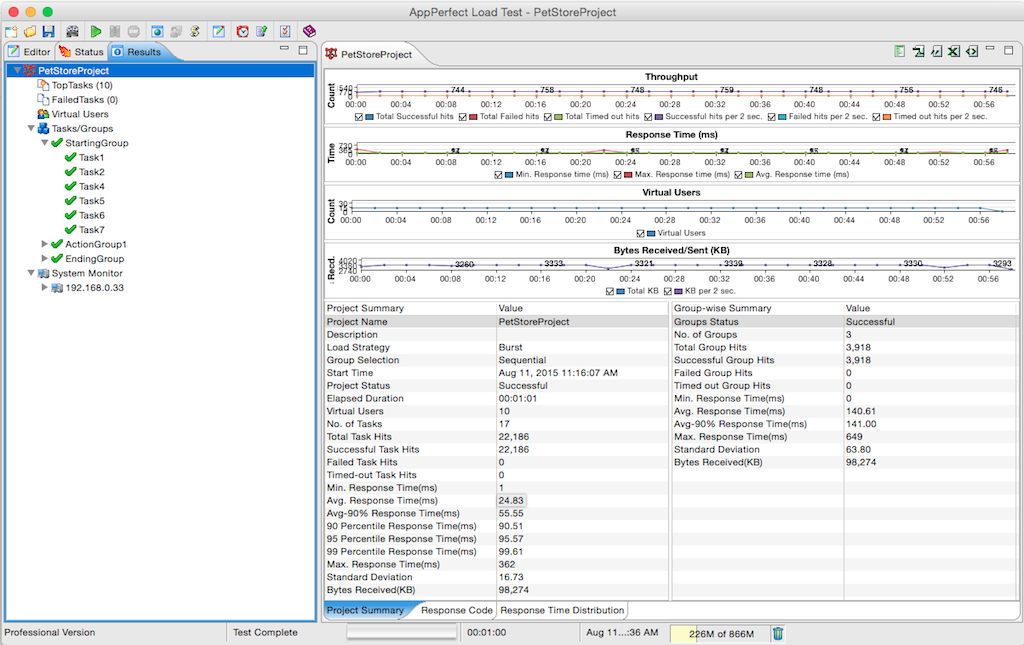Viewport: 1024px width, 645px height.
Task: Toggle Successful hits per 2 sec. checkbox
Action: [648, 117]
